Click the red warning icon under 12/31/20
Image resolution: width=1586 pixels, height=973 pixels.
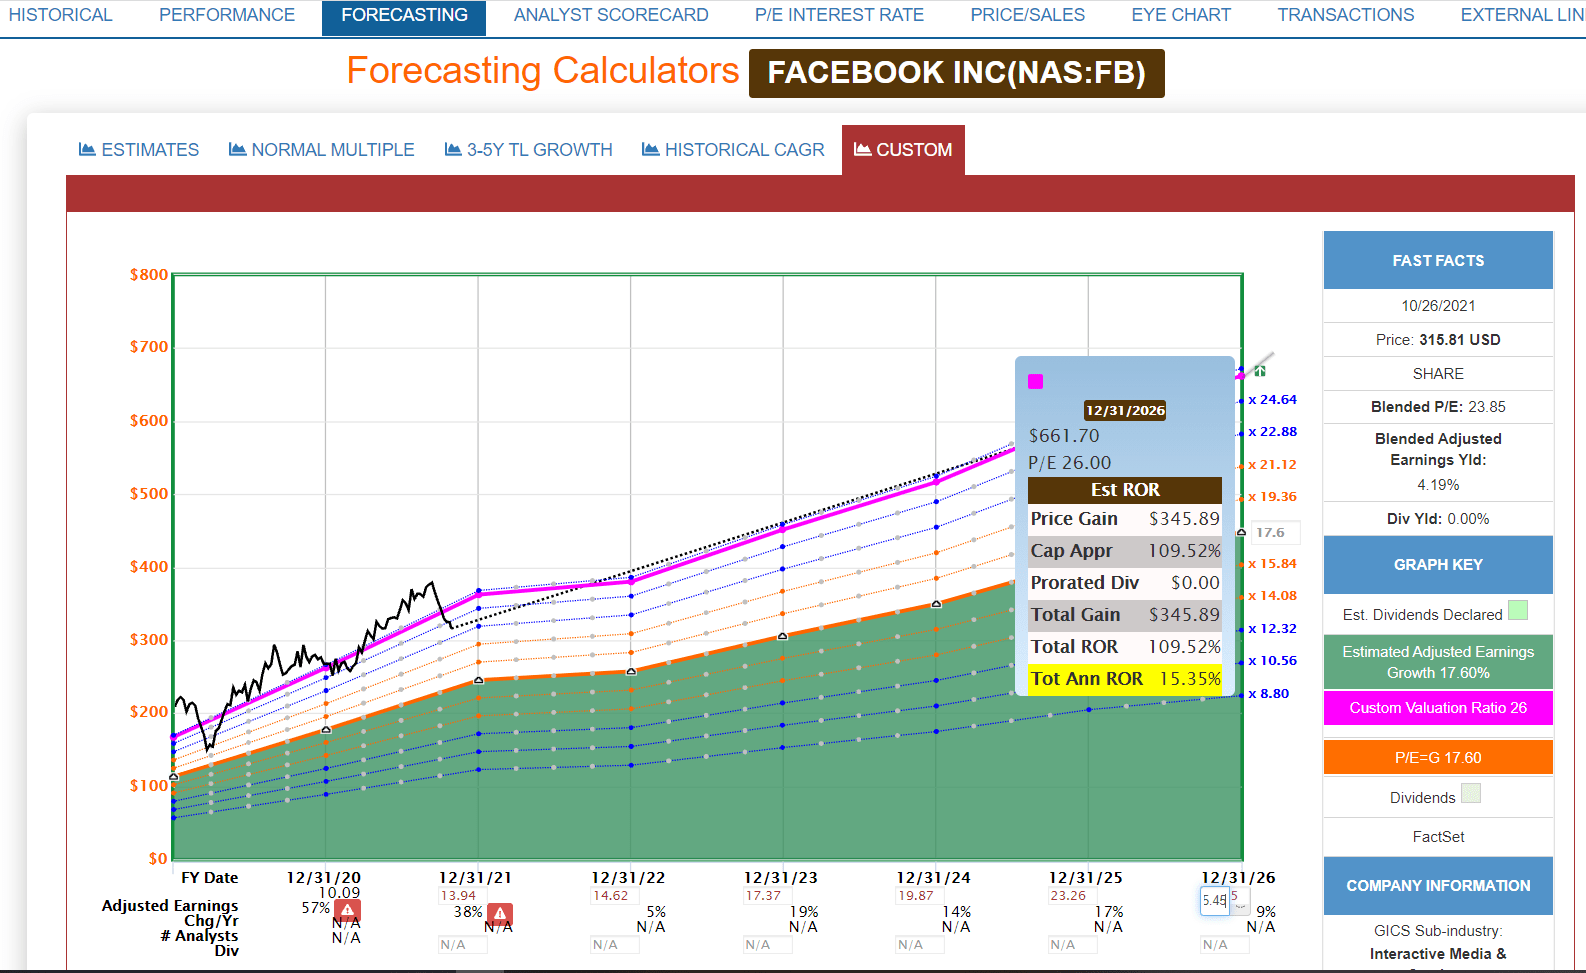[x=347, y=910]
